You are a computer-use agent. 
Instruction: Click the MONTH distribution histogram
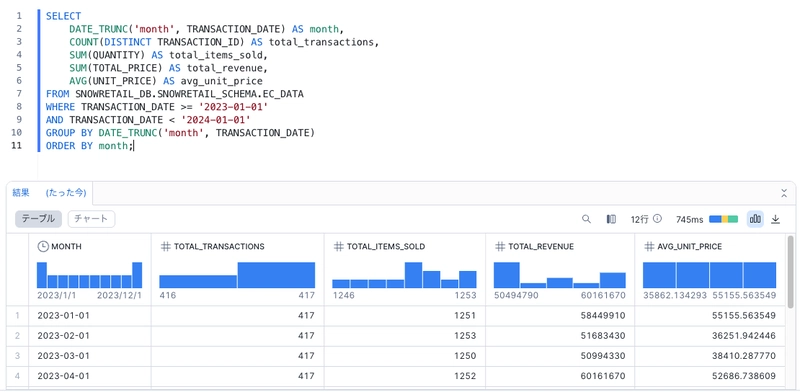click(x=89, y=275)
